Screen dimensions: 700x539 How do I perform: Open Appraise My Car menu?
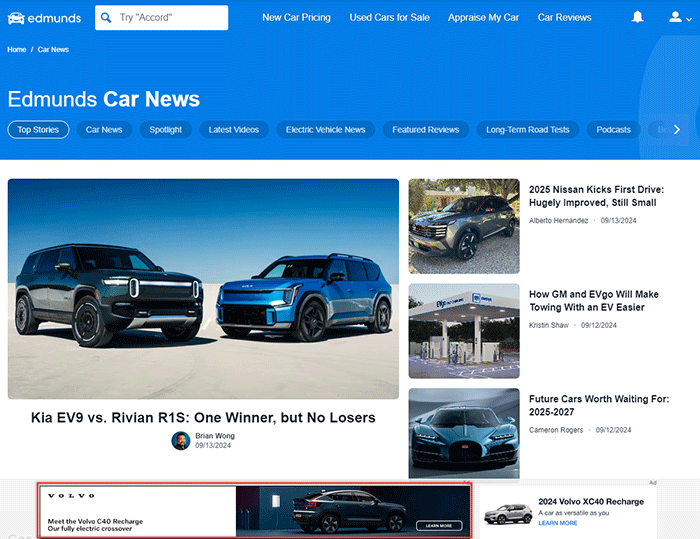(483, 17)
